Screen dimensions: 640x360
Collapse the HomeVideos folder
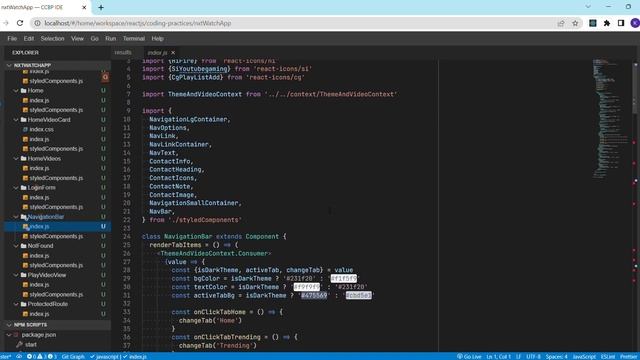point(16,159)
